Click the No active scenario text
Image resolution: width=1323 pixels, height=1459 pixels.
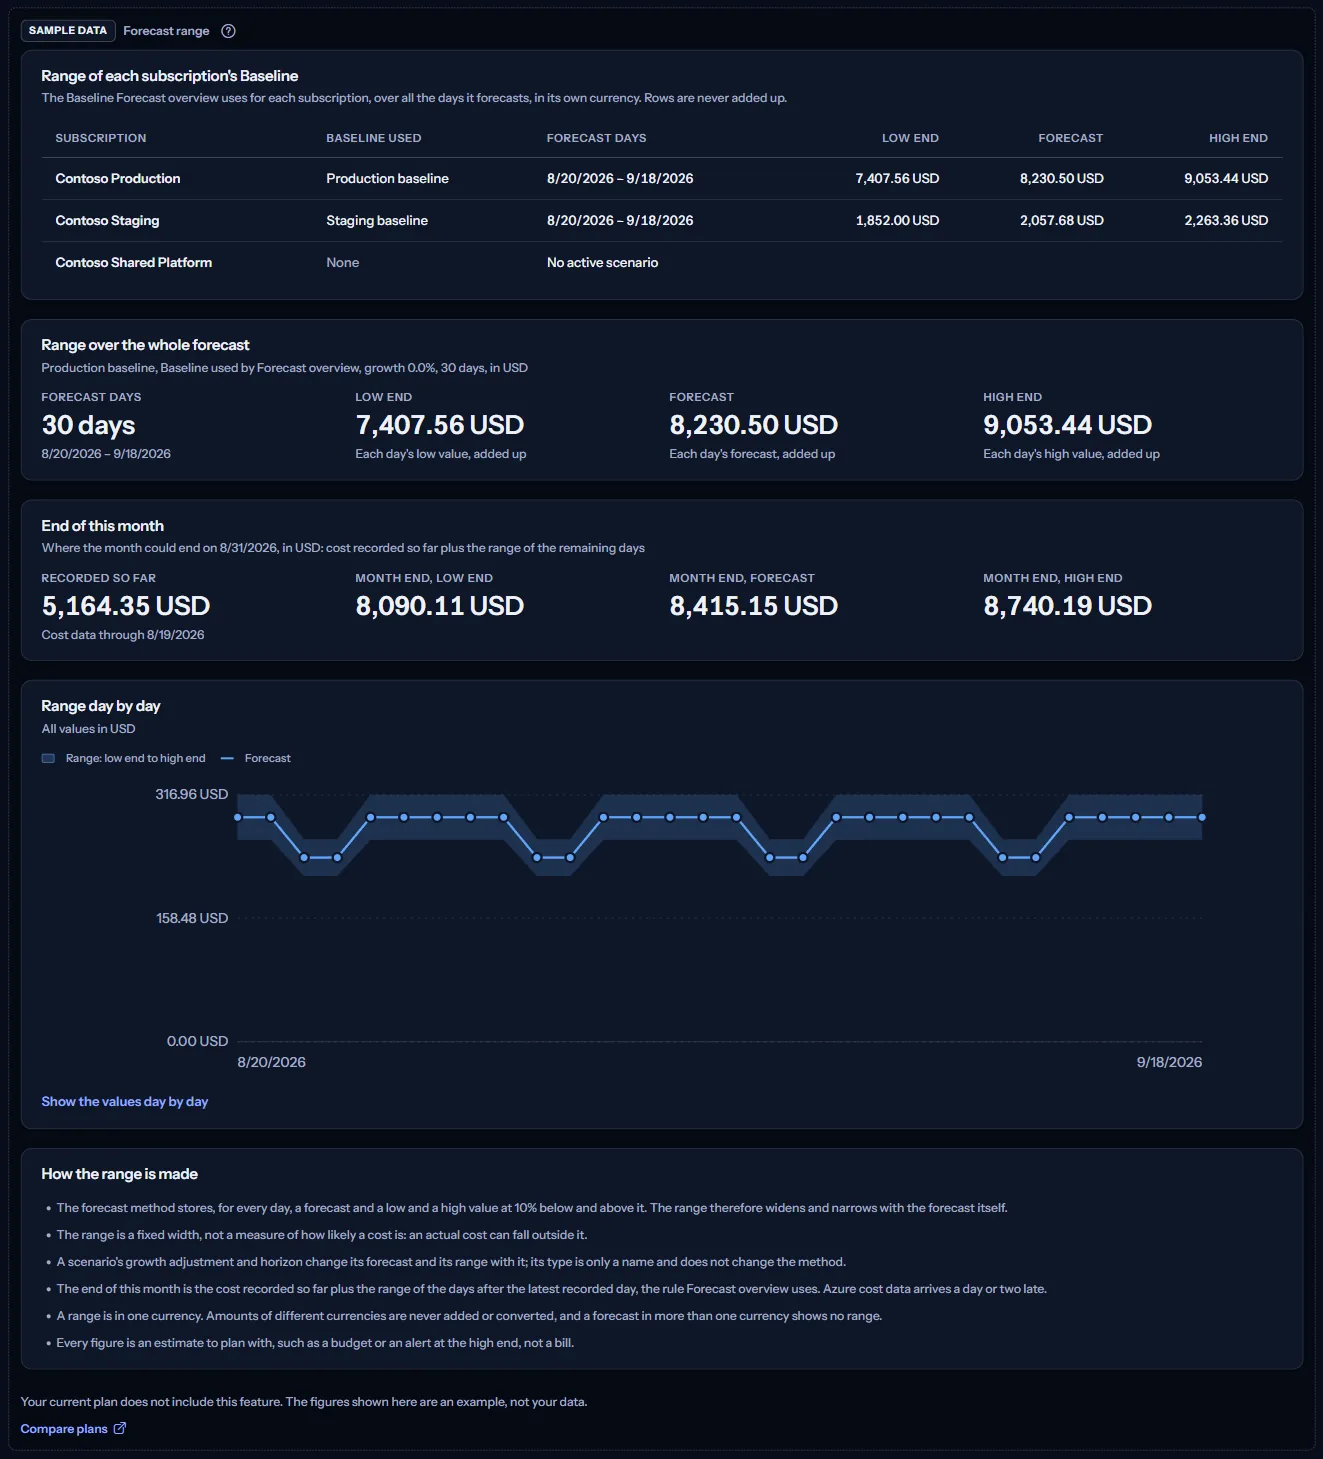(x=602, y=262)
